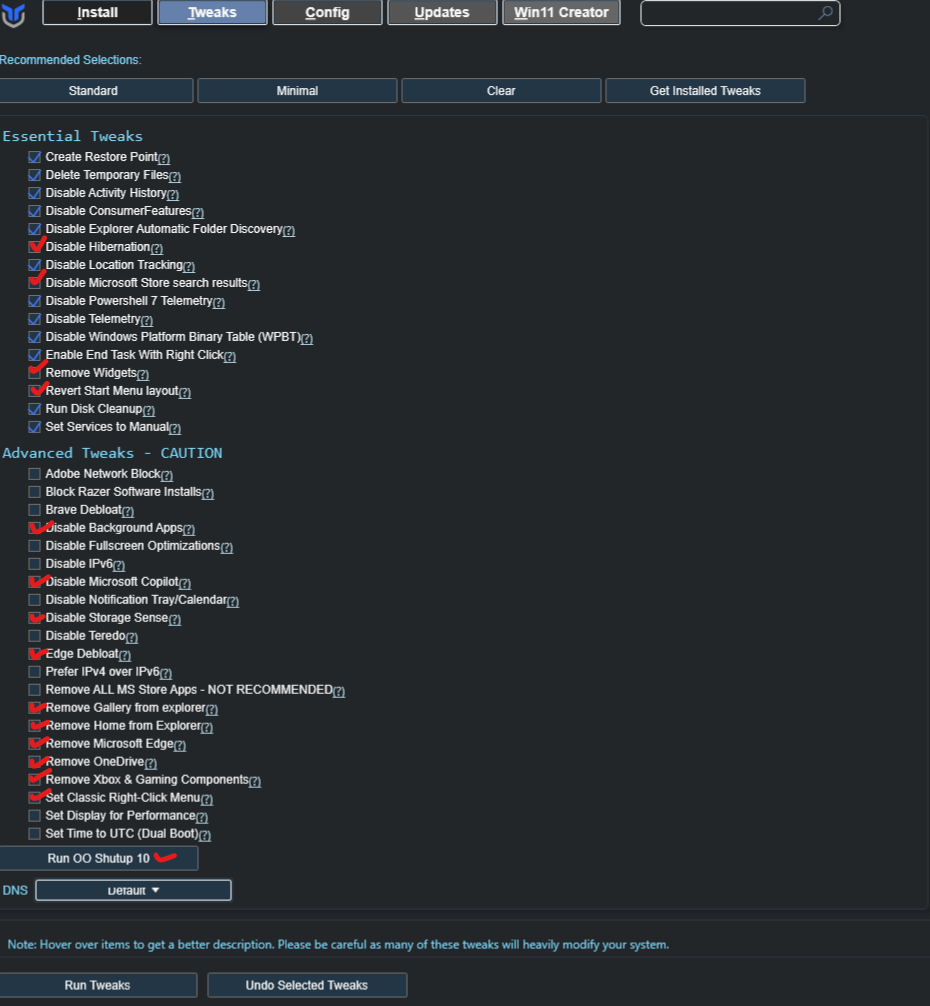Open help (?) for Block Razer Software Installs
This screenshot has width=930, height=1006.
(208, 493)
